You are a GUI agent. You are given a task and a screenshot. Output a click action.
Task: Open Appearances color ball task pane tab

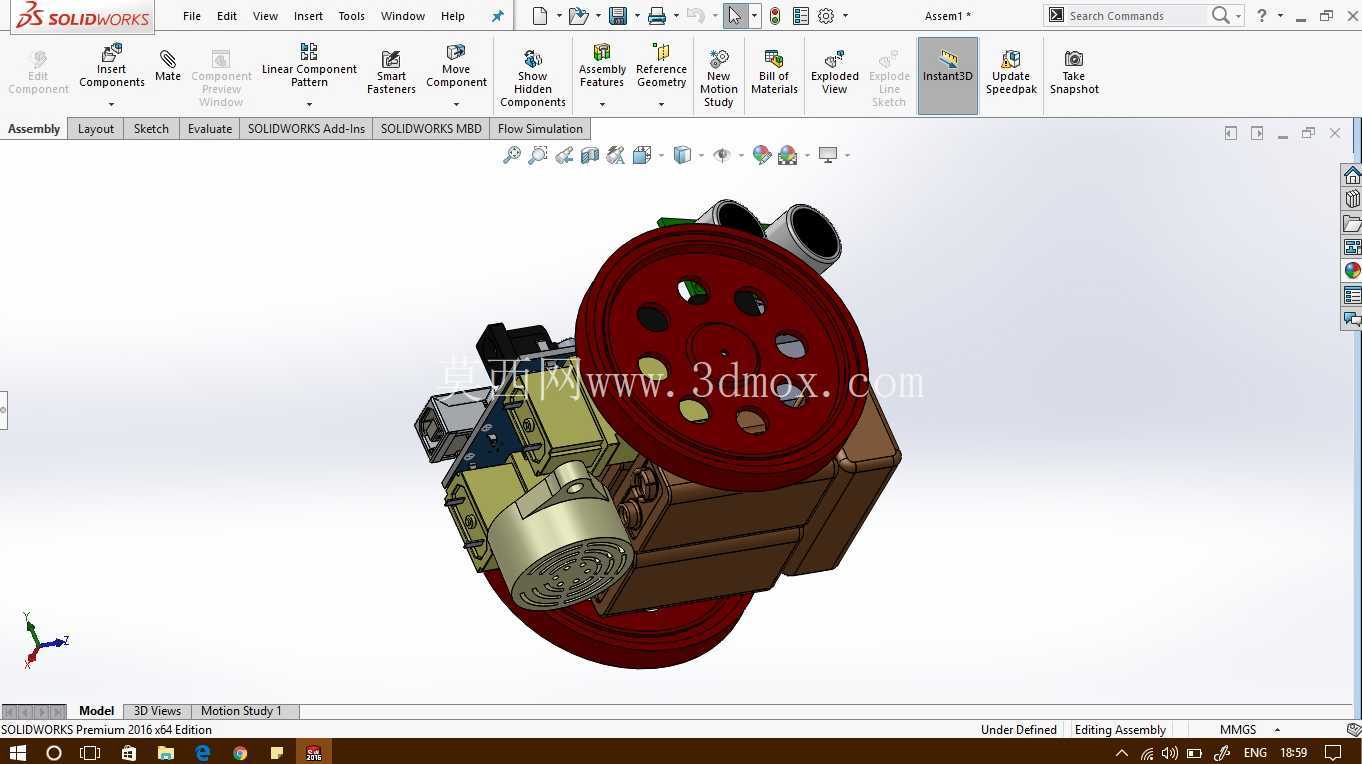[1352, 271]
